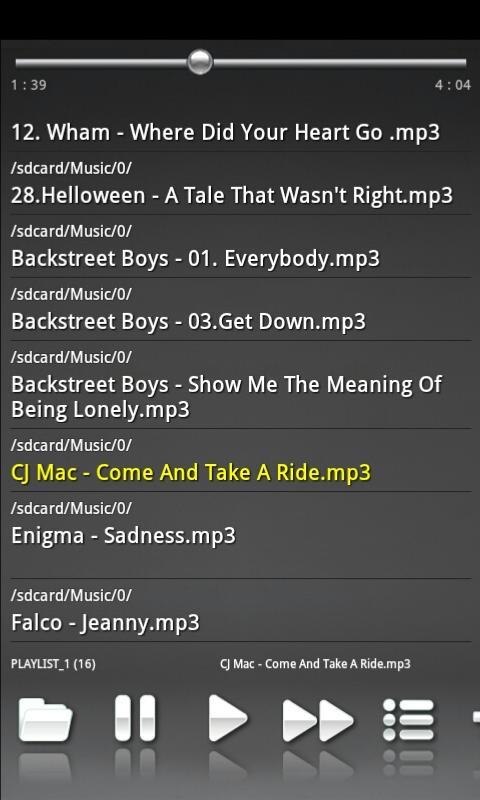Viewport: 480px width, 800px height.
Task: Tap the play button
Action: [228, 718]
